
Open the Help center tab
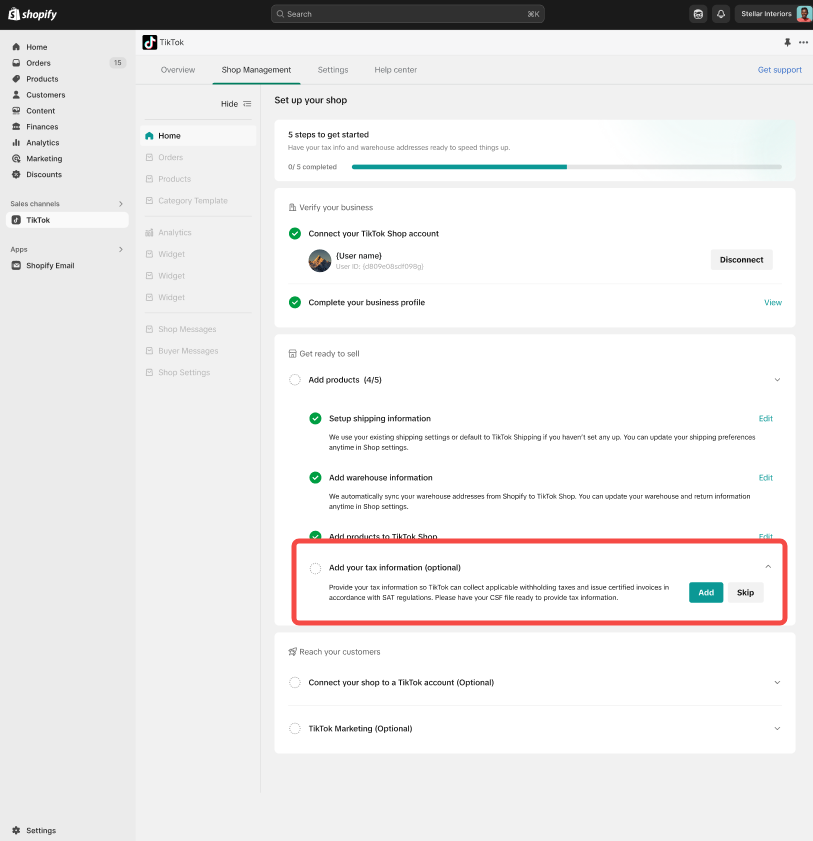[395, 70]
